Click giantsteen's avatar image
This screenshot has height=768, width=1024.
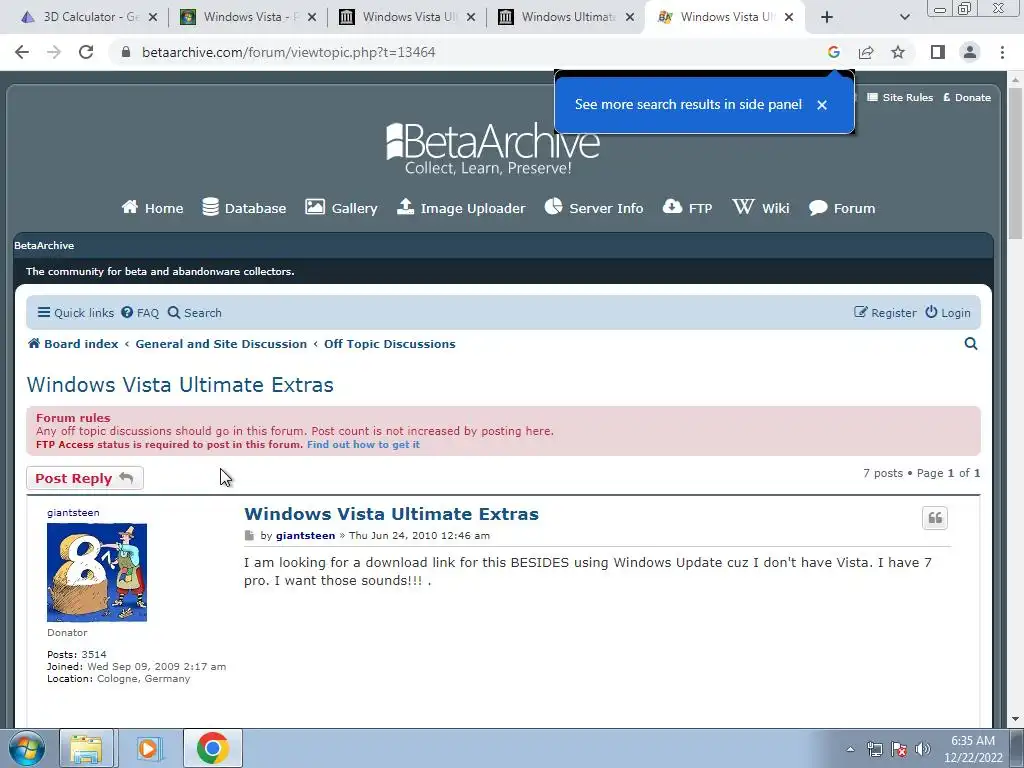[97, 572]
